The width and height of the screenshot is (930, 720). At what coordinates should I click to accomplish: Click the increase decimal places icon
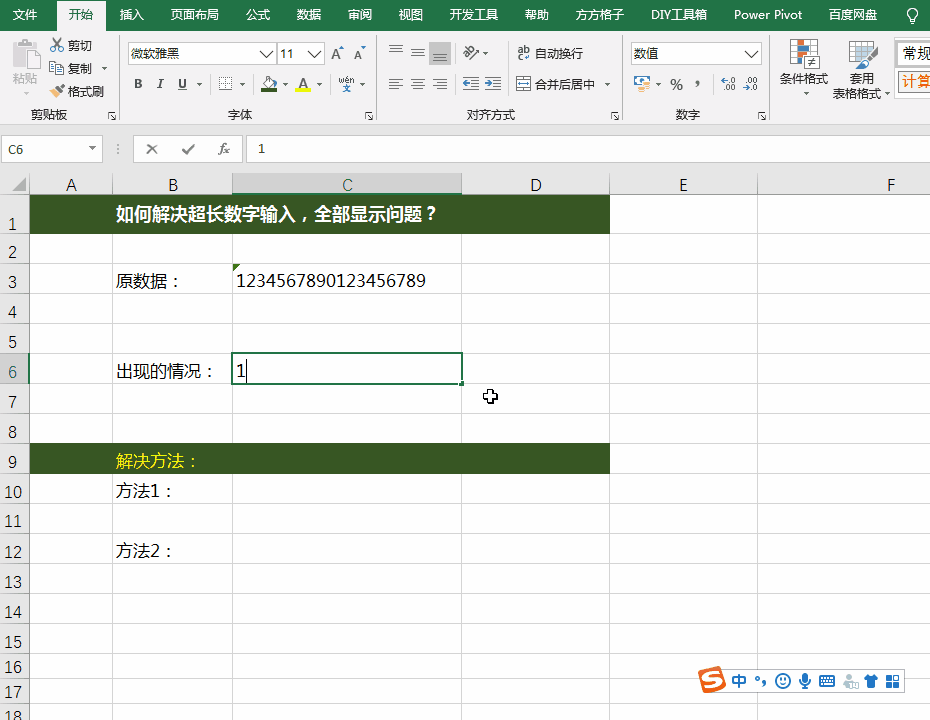[728, 84]
